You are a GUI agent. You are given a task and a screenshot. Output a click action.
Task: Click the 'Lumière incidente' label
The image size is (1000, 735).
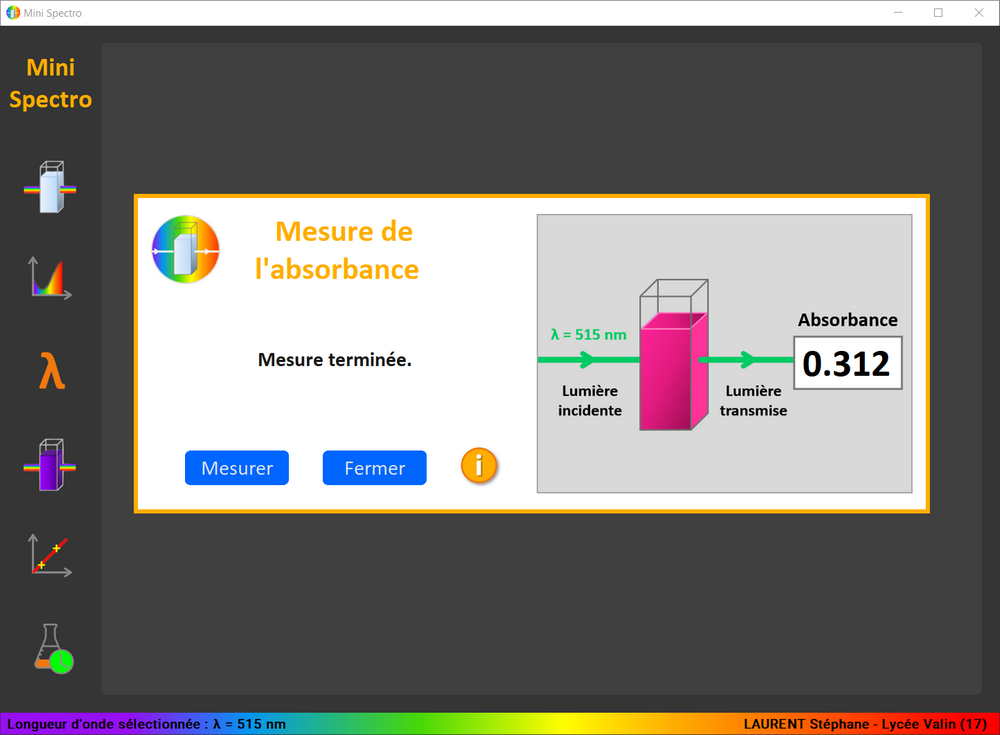pyautogui.click(x=590, y=401)
